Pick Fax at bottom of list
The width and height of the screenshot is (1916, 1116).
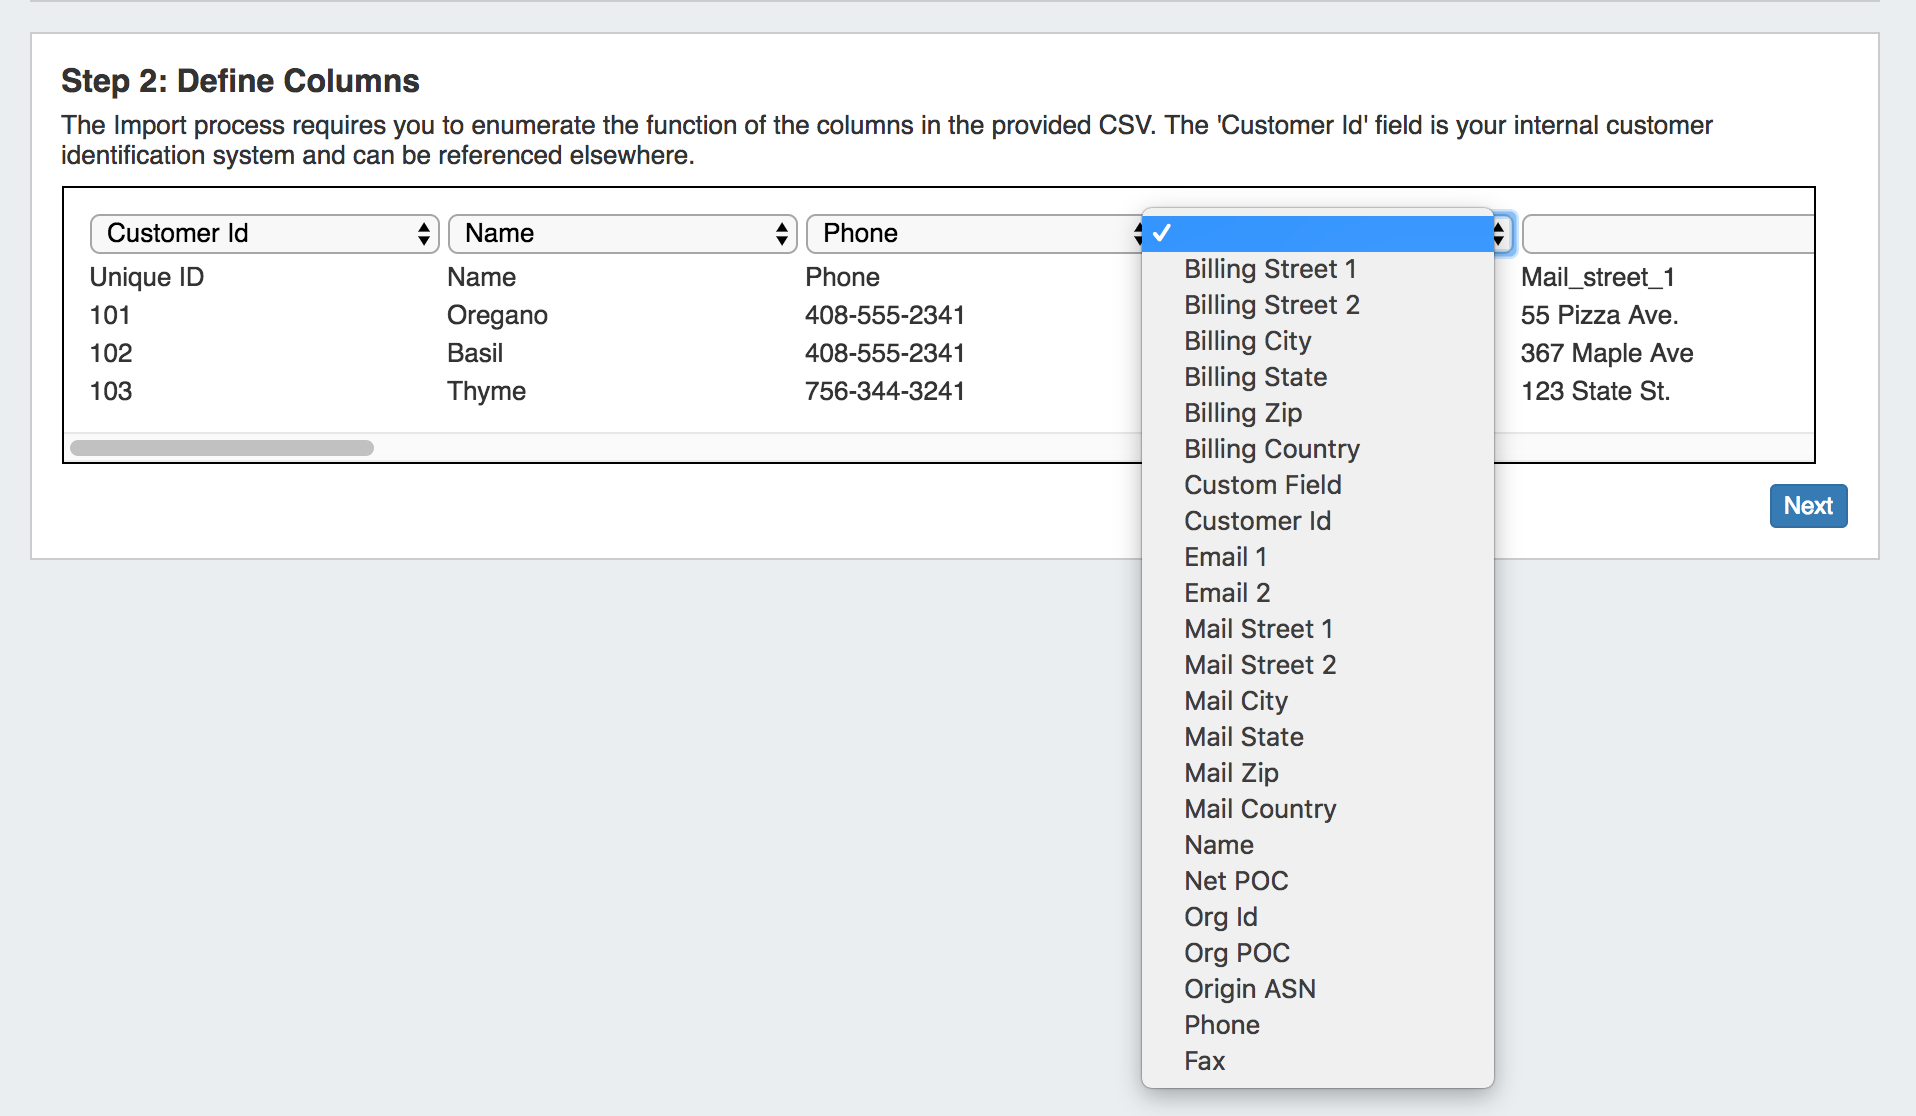click(x=1204, y=1061)
